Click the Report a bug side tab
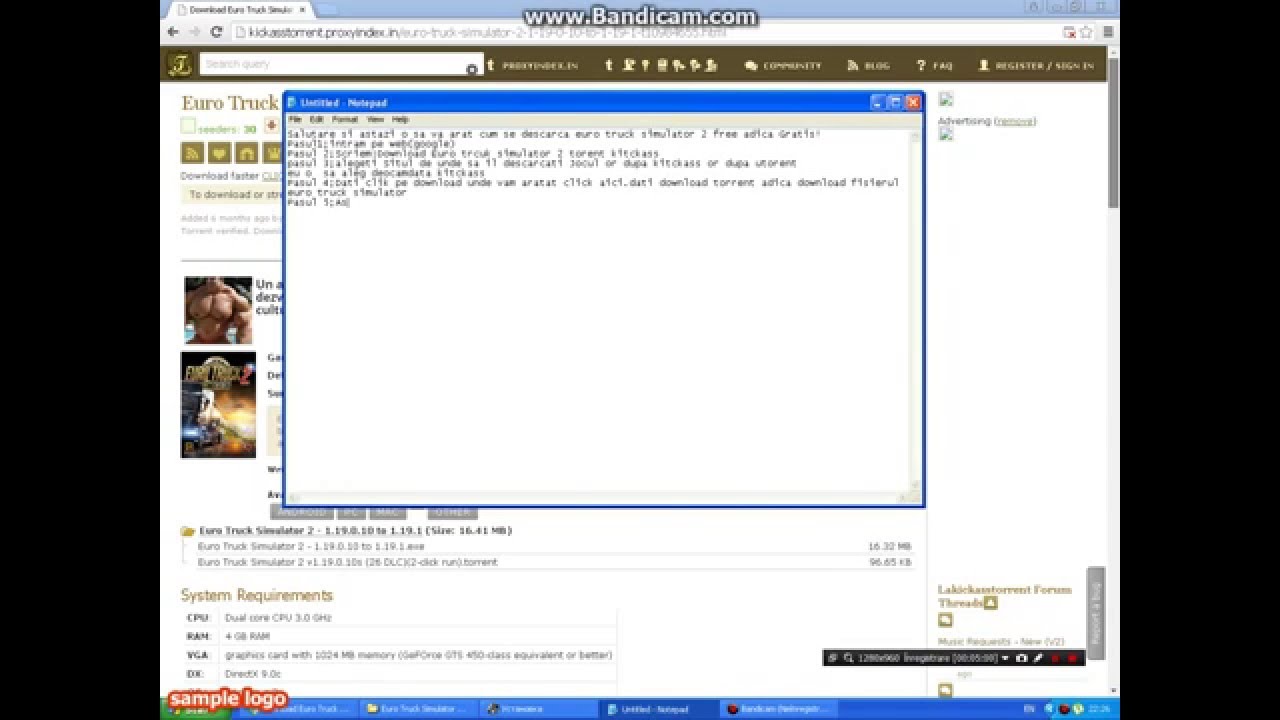 (x=1096, y=612)
